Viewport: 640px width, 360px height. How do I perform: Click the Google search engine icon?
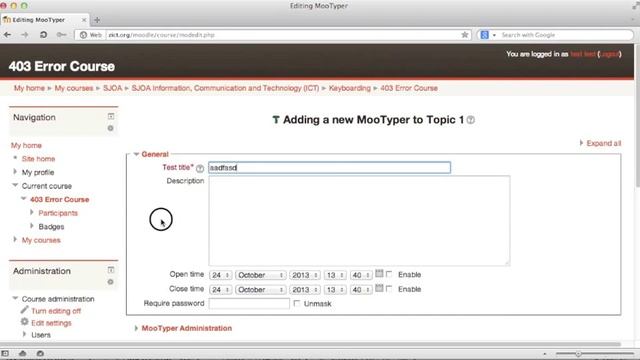[484, 35]
